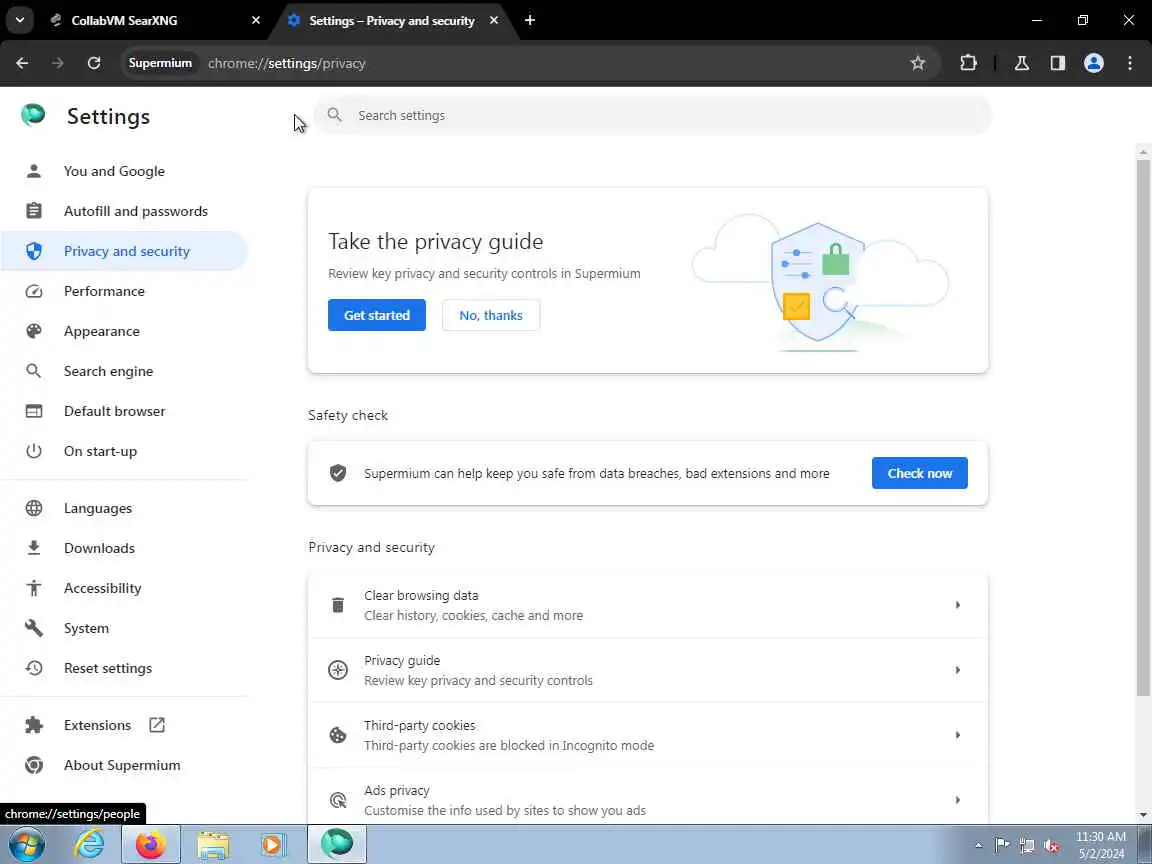
Task: Open a new tab with plus button
Action: 530,21
